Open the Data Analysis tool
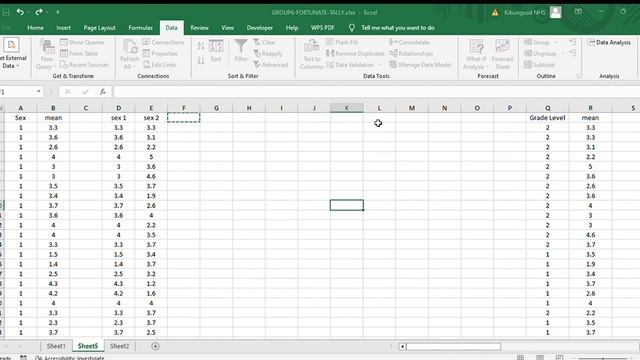The image size is (640, 360). tap(609, 42)
